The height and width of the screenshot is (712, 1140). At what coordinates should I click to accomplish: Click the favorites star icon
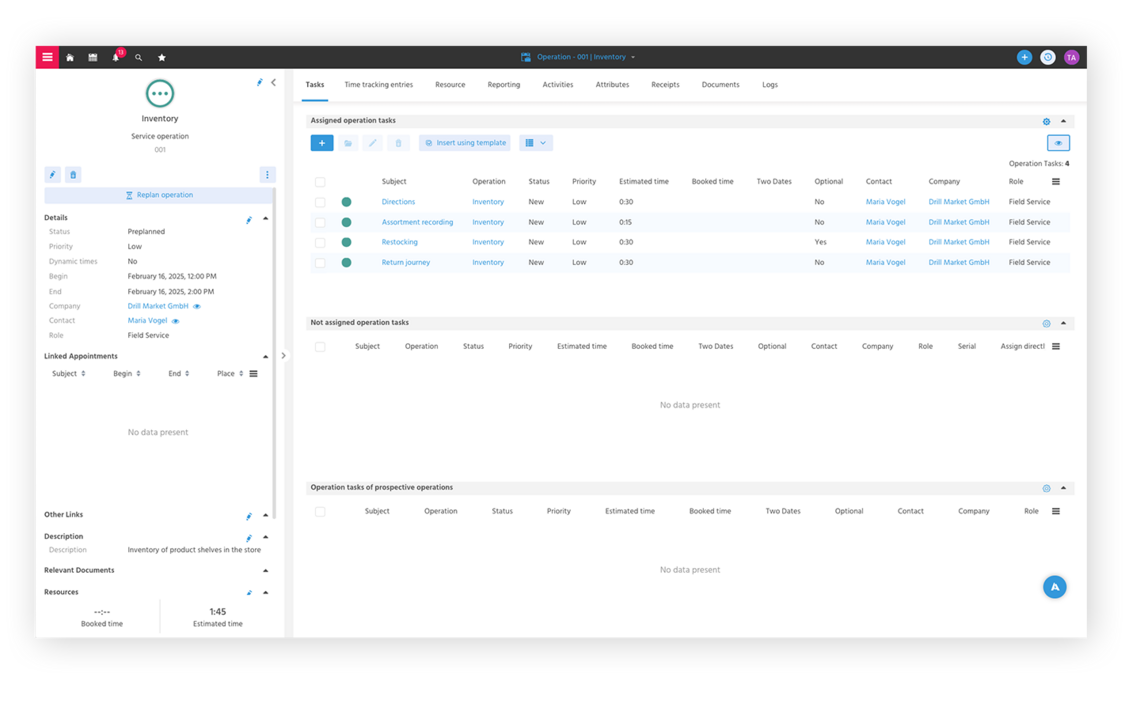point(162,57)
